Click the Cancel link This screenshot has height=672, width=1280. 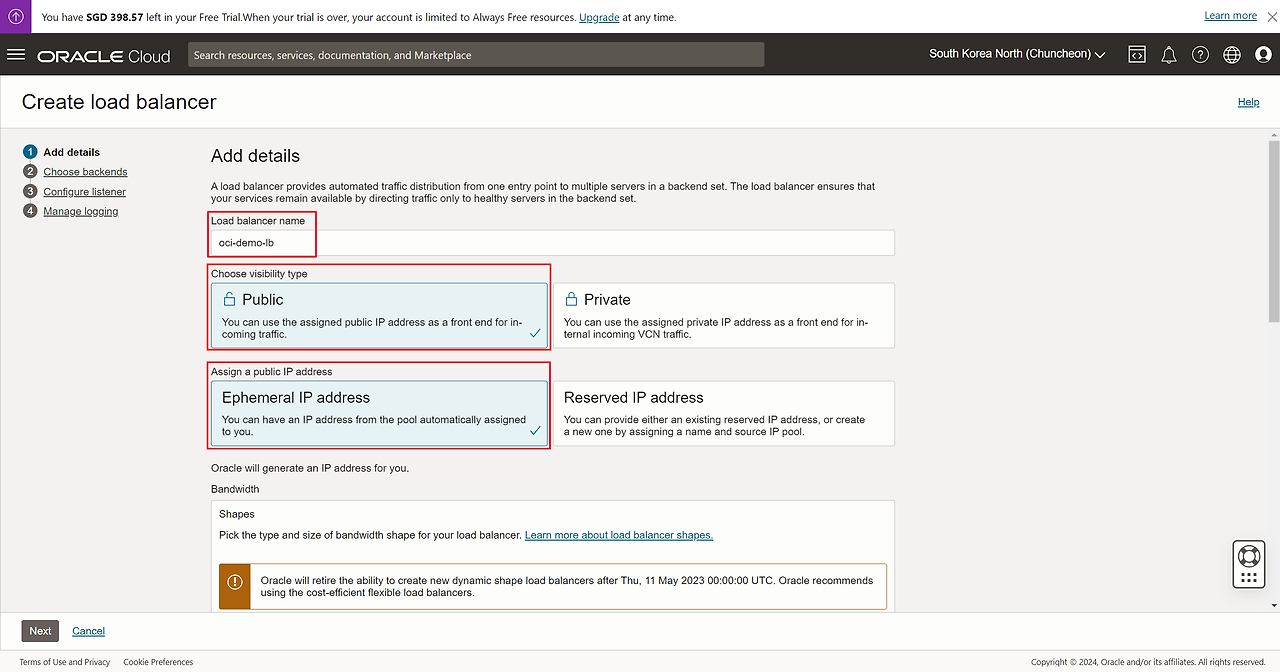88,631
